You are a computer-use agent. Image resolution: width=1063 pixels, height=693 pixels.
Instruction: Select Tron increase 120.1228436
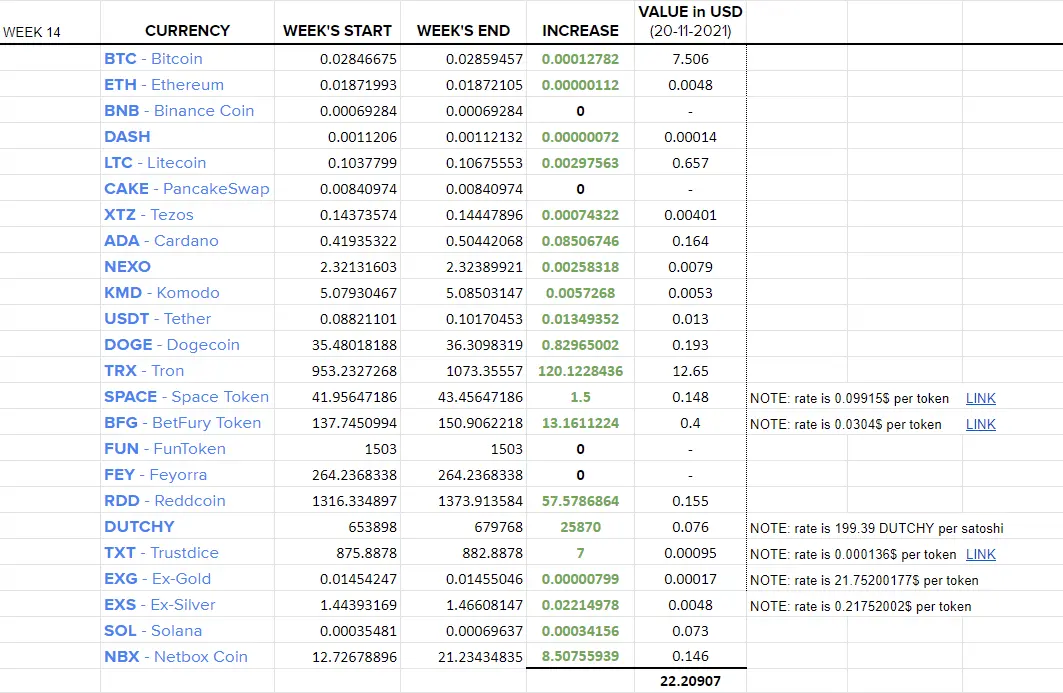click(580, 371)
